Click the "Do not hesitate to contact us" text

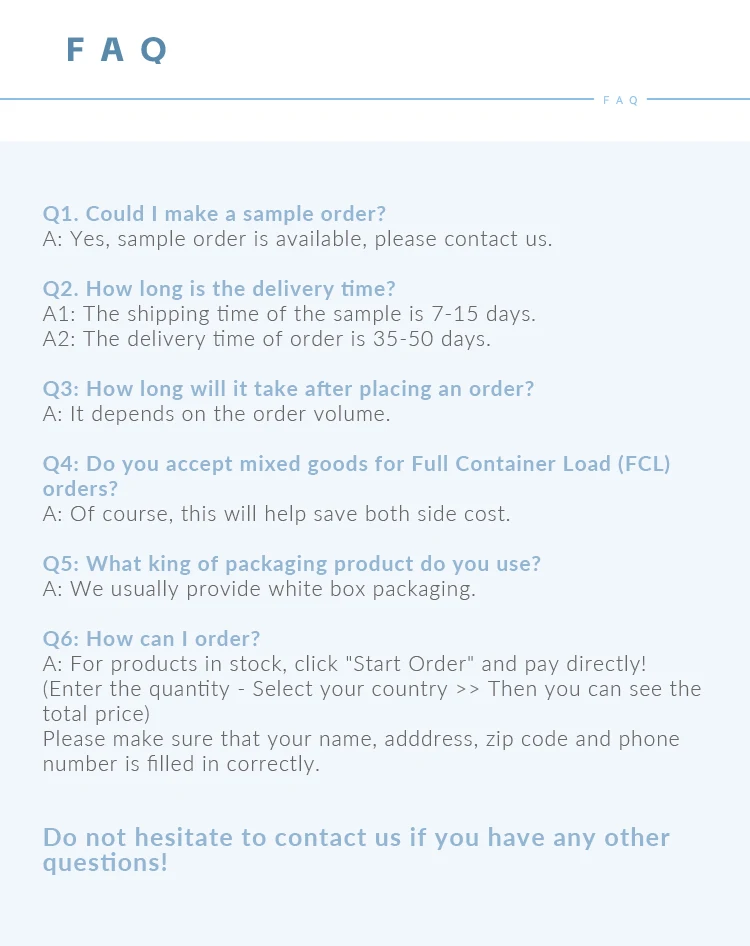pyautogui.click(x=356, y=838)
